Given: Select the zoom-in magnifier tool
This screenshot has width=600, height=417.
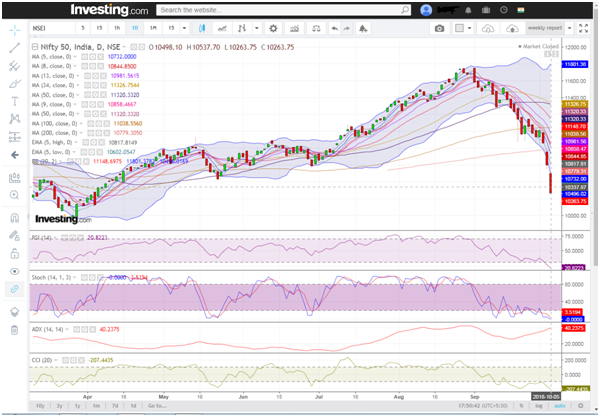Looking at the screenshot, I should 15,195.
